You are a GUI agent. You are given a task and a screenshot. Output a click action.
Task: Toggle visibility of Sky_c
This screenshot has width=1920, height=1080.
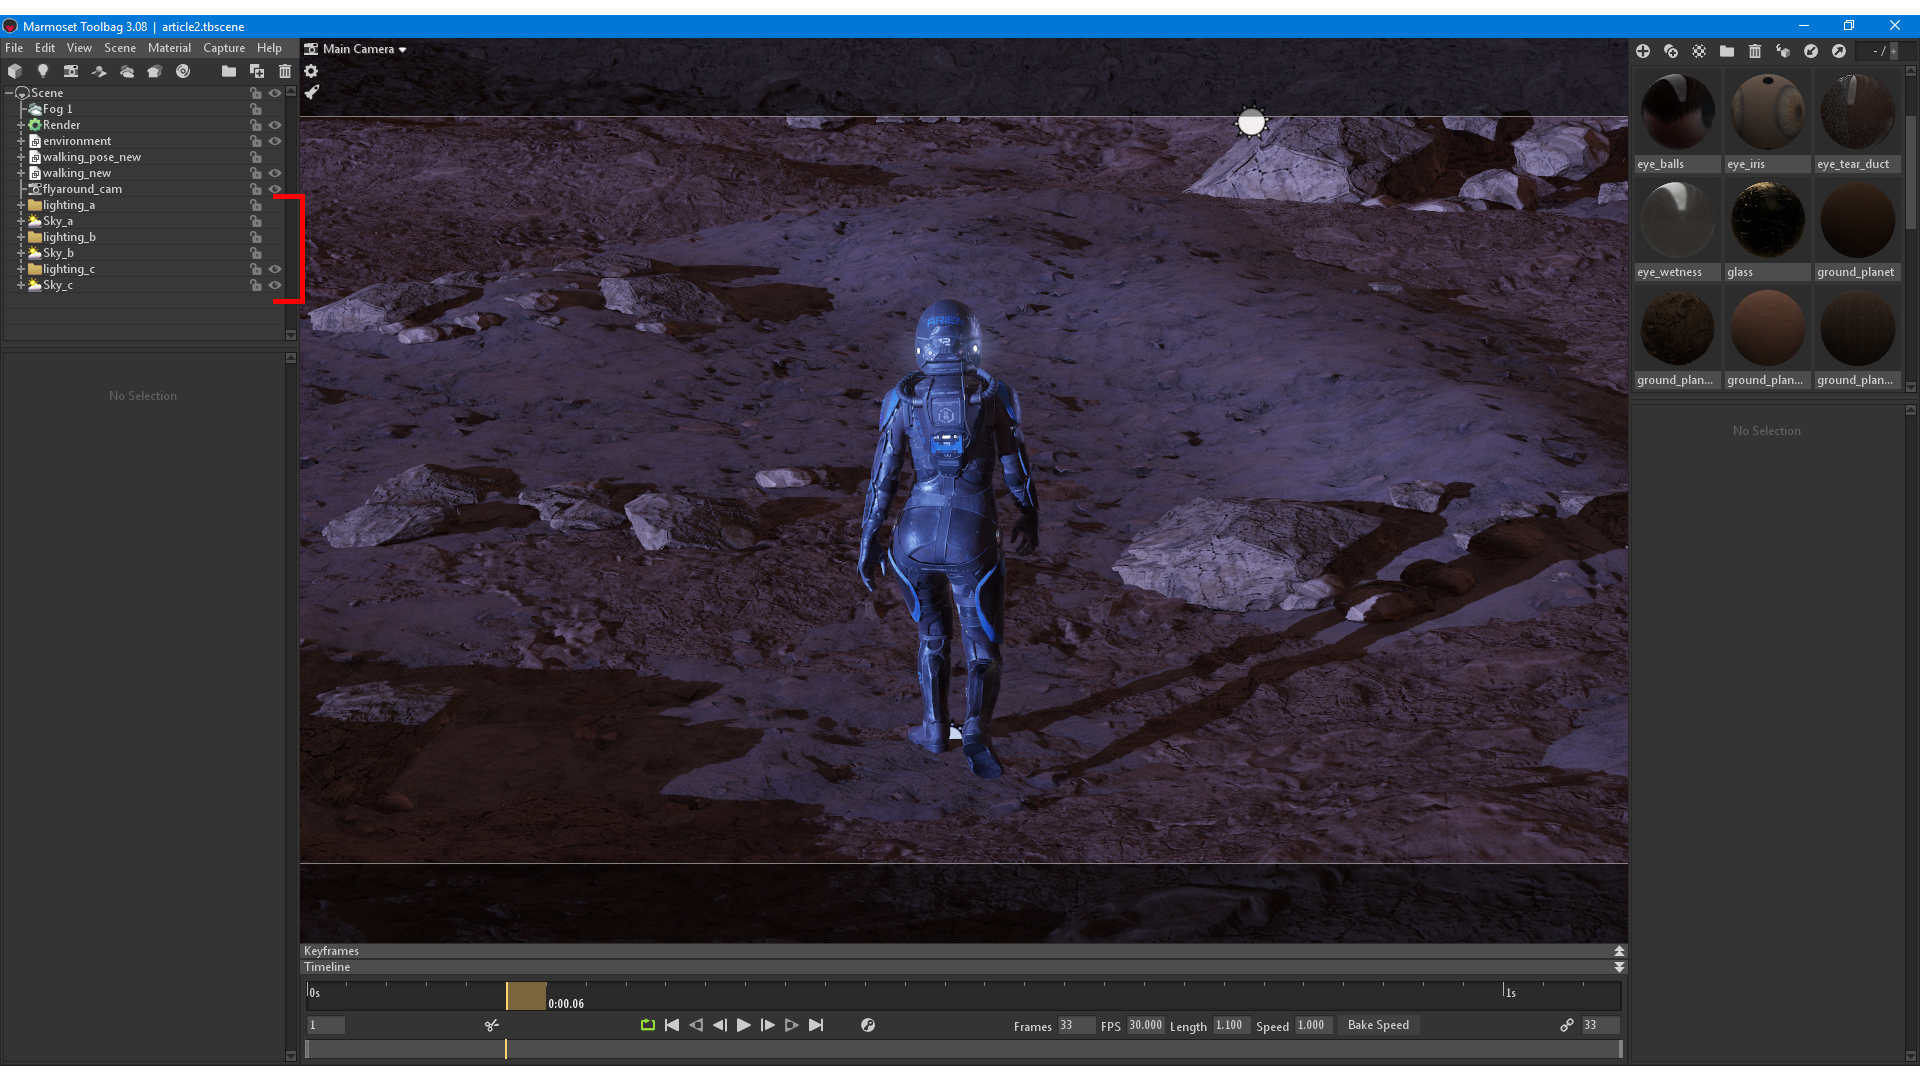click(x=275, y=285)
